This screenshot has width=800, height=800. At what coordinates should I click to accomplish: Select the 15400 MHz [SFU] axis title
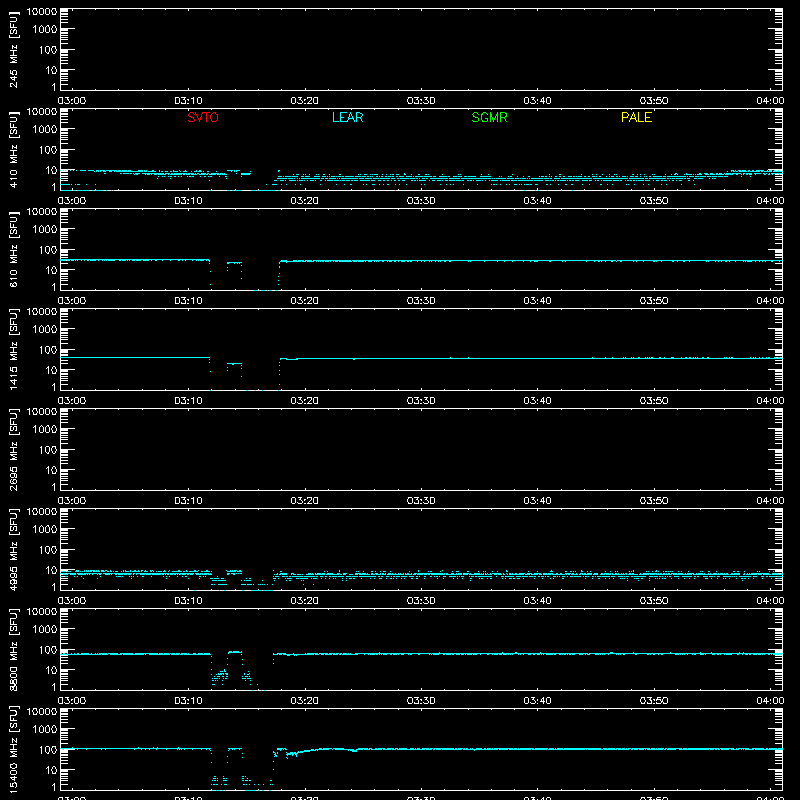click(13, 749)
